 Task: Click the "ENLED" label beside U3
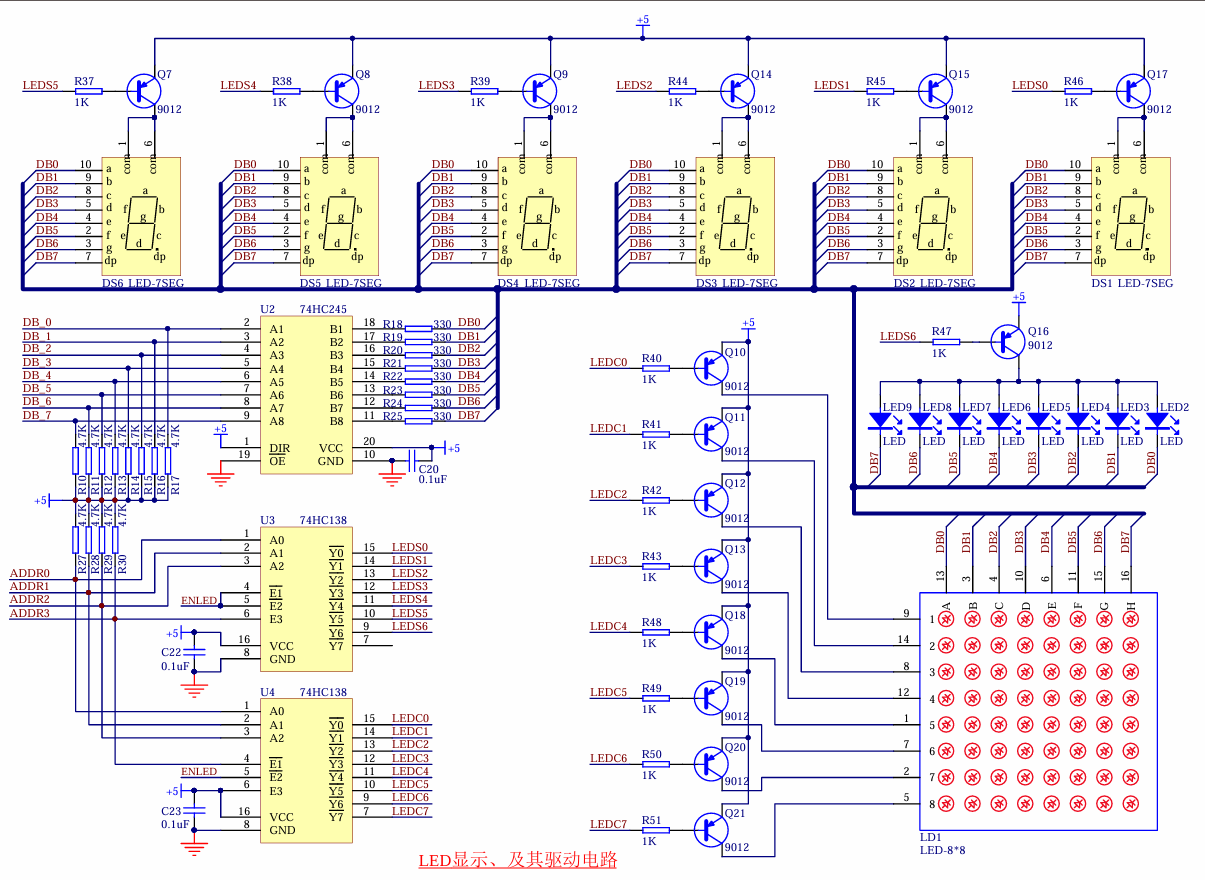(x=198, y=601)
